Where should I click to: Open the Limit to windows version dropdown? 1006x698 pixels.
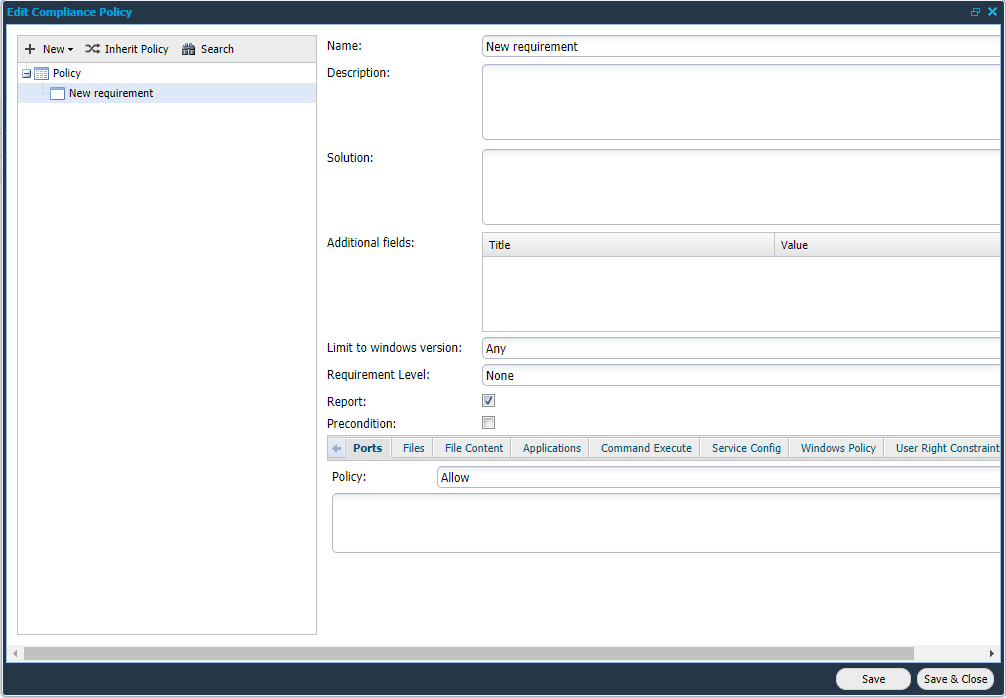point(740,348)
